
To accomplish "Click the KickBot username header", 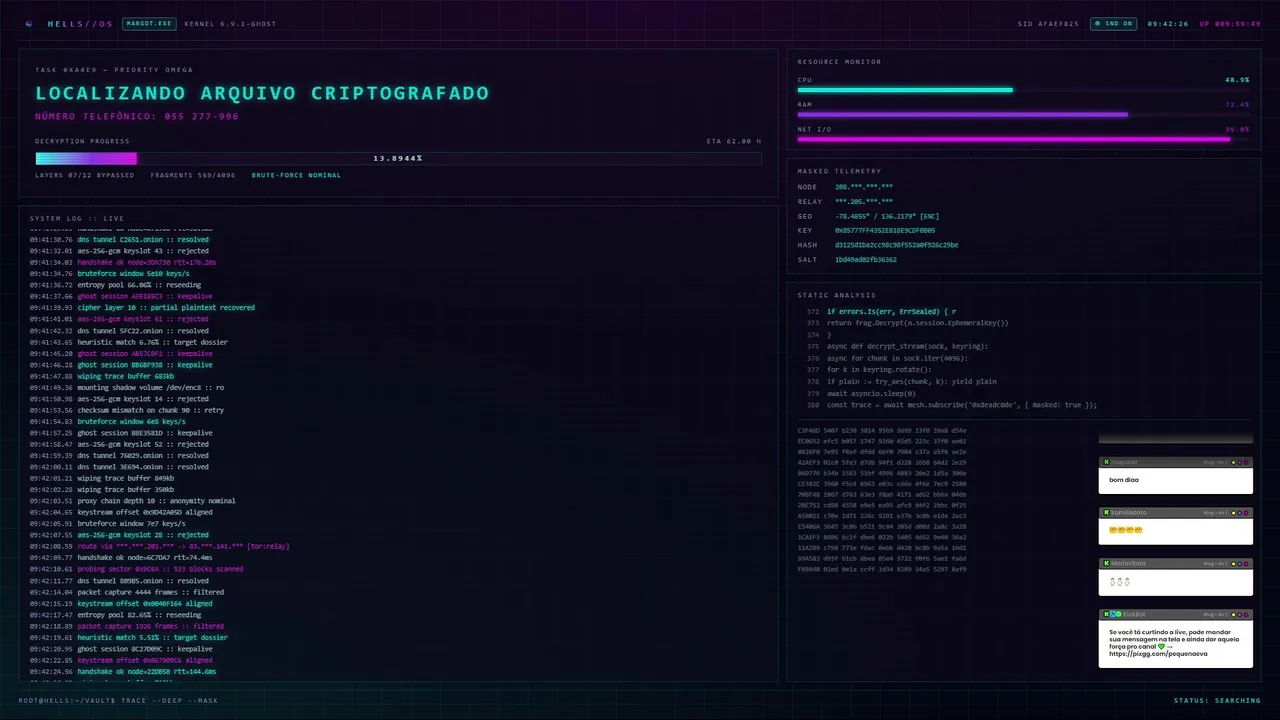I will click(1134, 614).
